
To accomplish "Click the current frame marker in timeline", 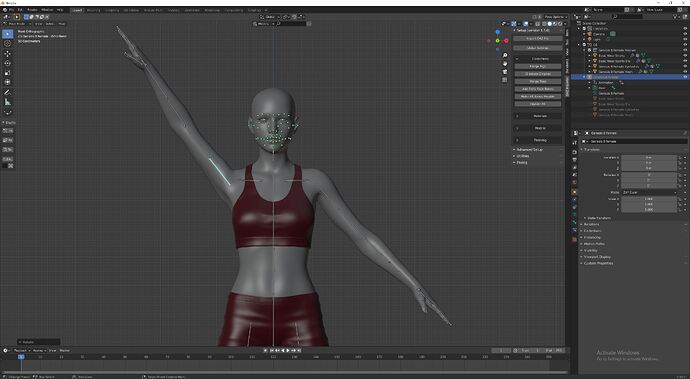I will (21, 357).
